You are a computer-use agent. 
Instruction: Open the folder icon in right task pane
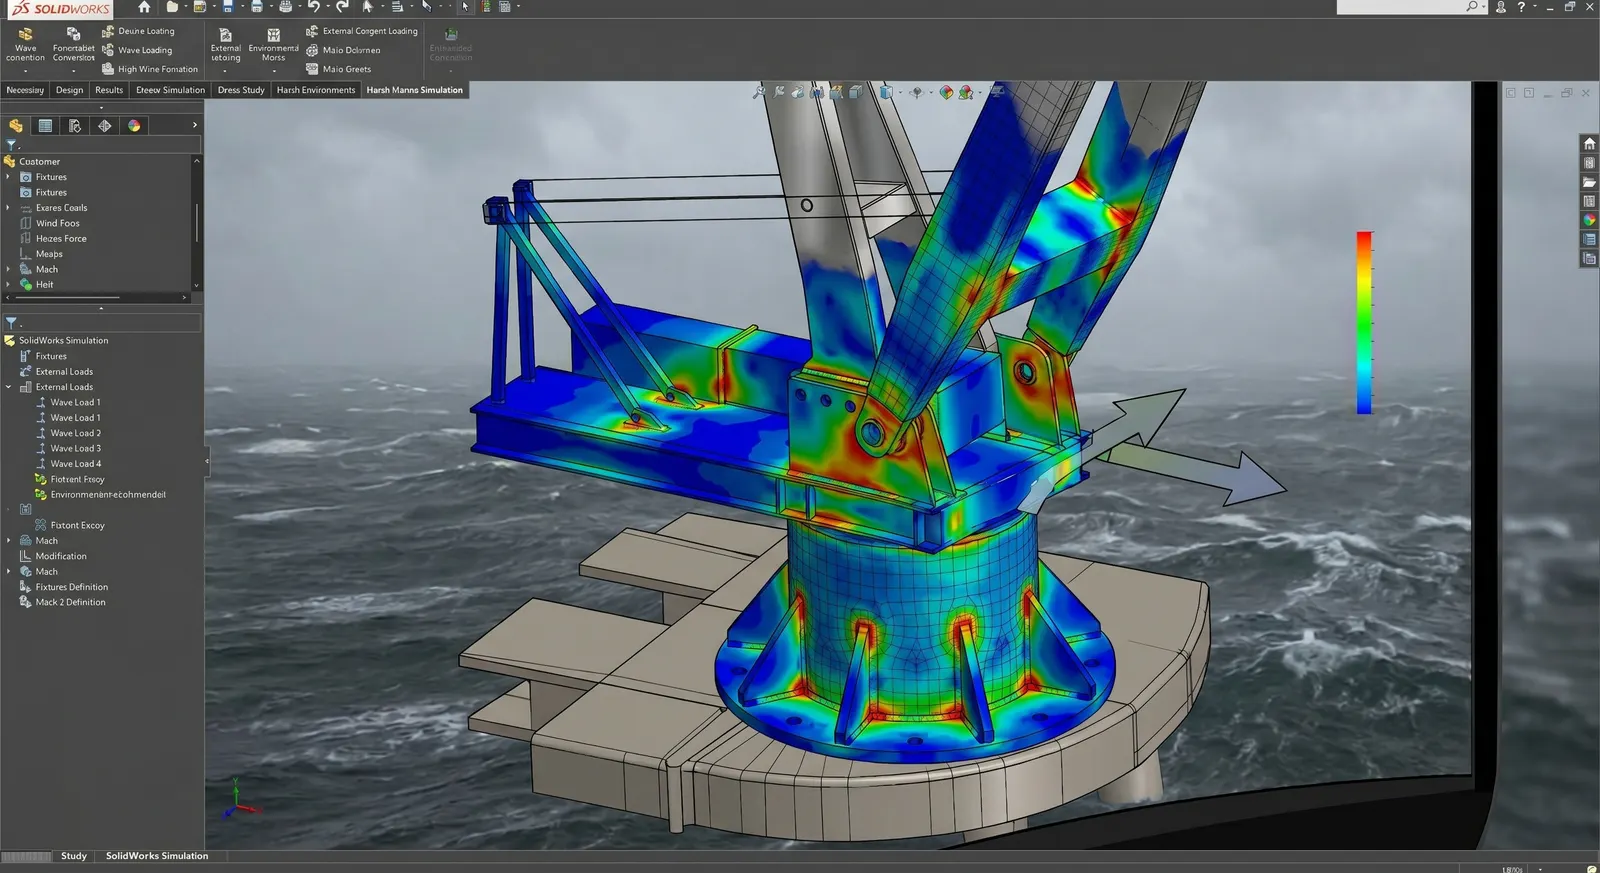[1589, 182]
